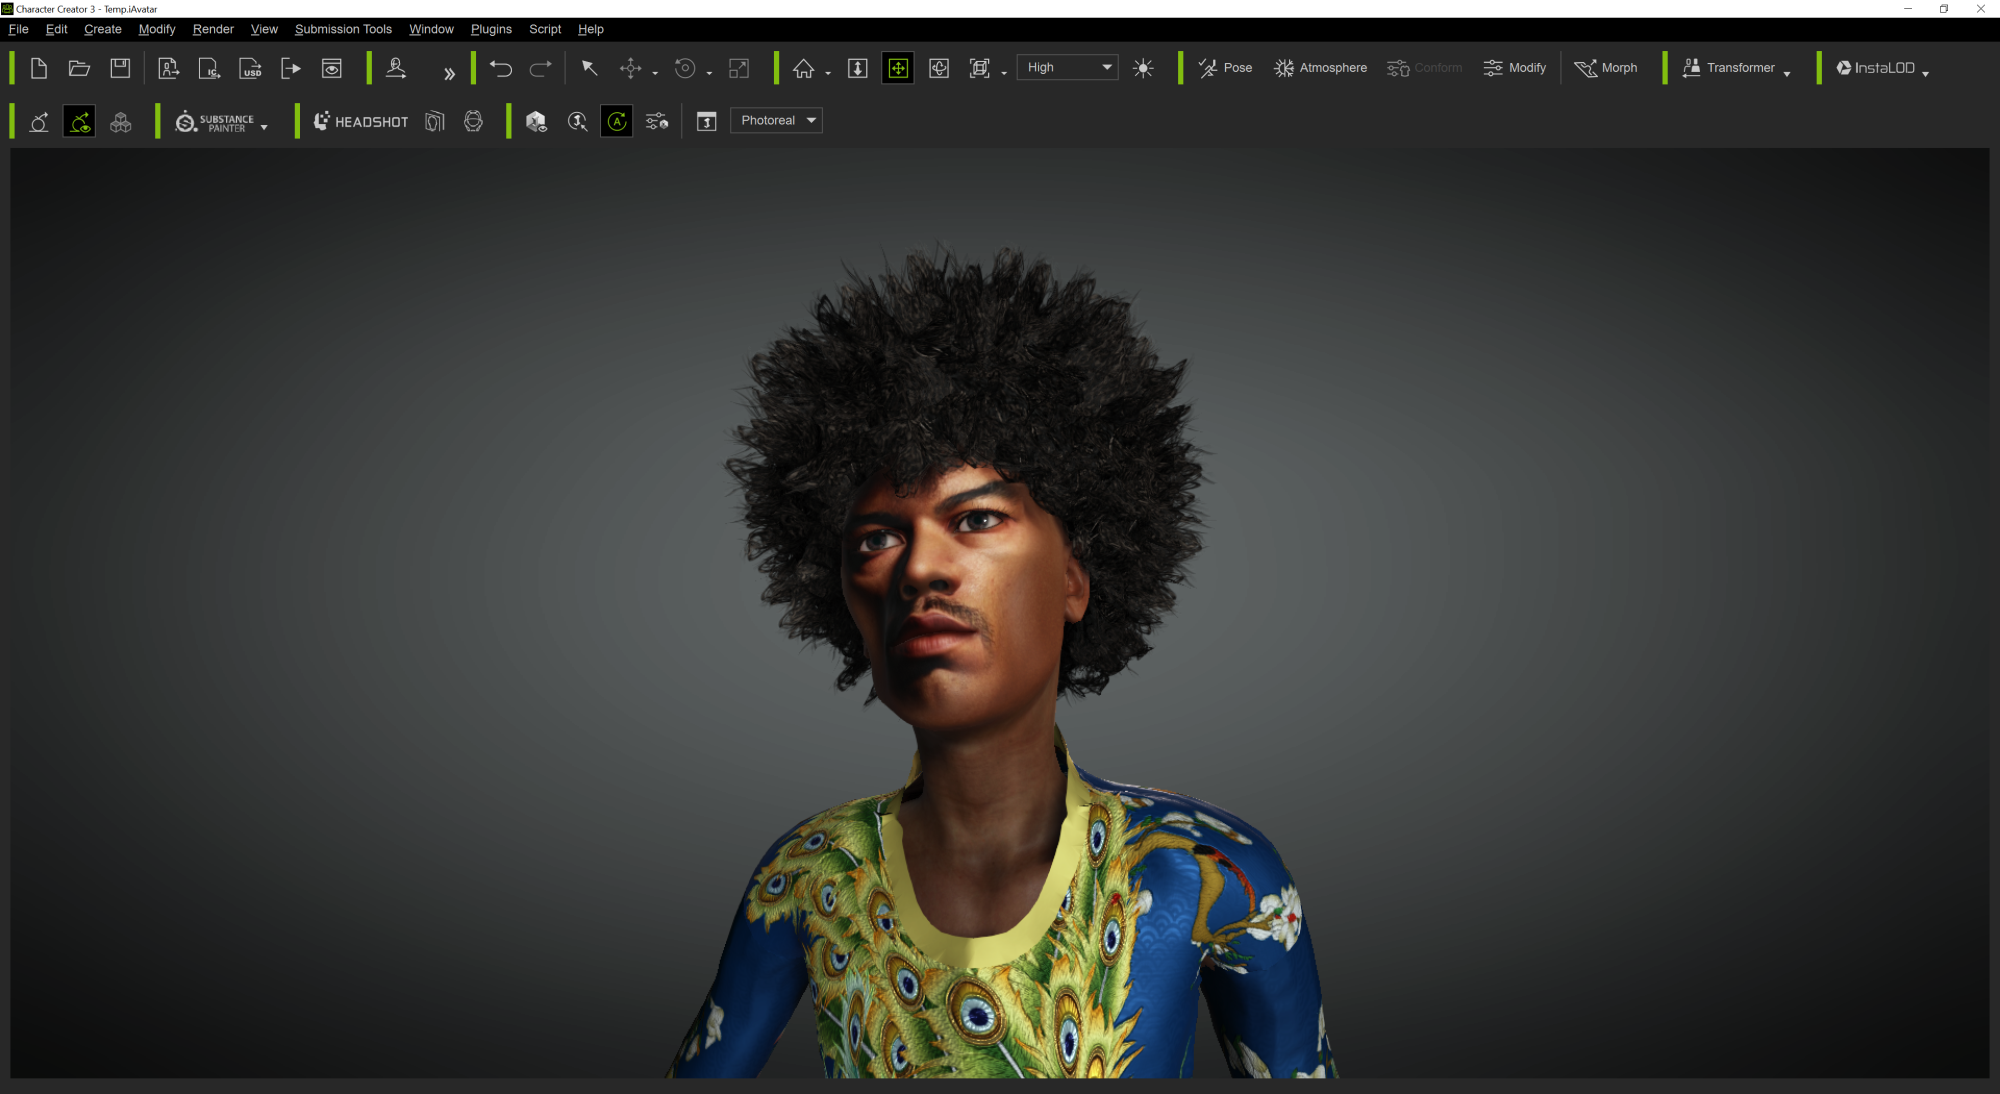Select the Scale tool icon
Image resolution: width=2000 pixels, height=1094 pixels.
click(739, 68)
